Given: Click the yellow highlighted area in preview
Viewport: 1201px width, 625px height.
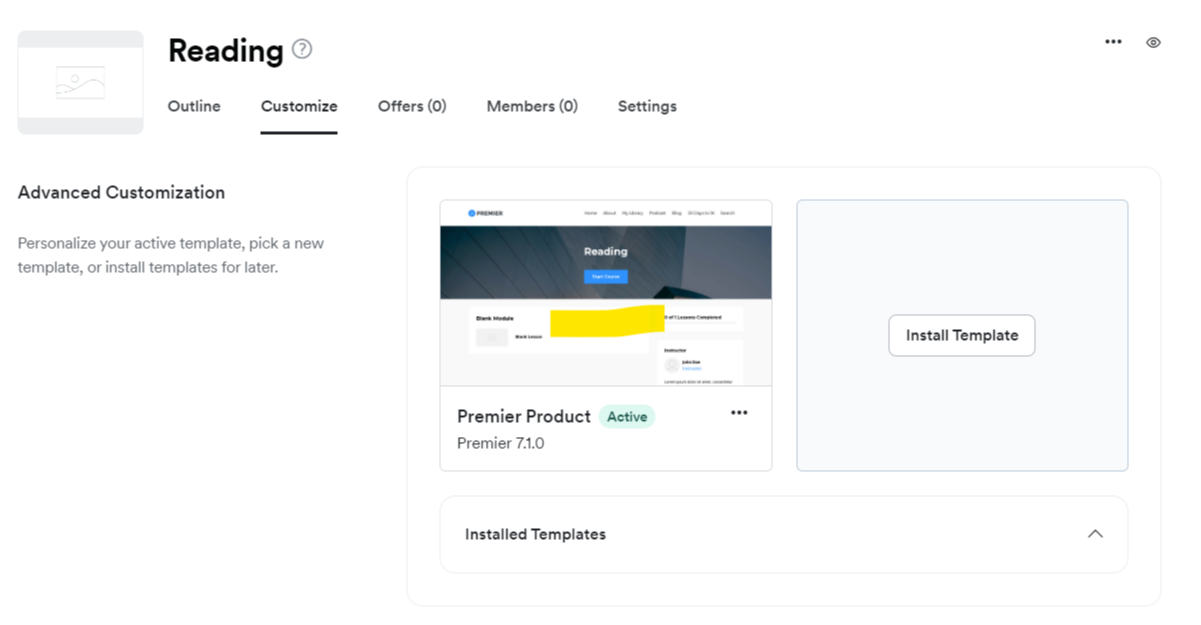Looking at the screenshot, I should 603,322.
